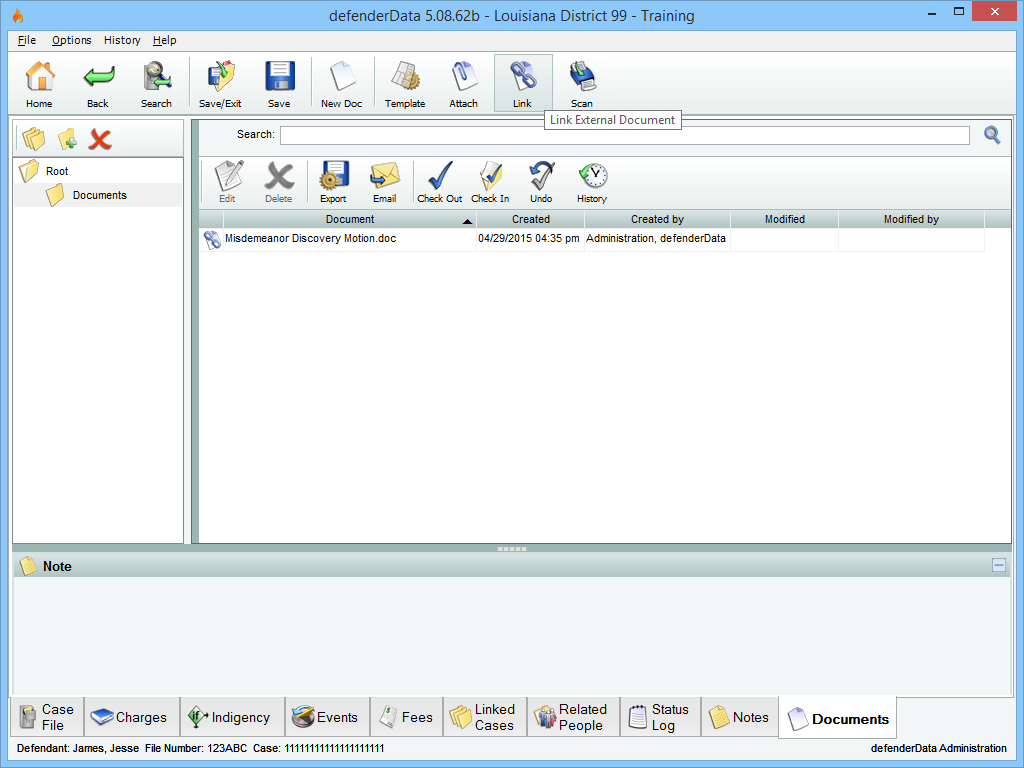Select the Root folder in tree

57,171
